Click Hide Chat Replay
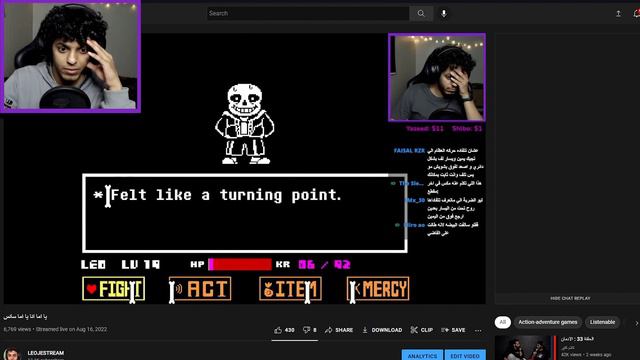Viewport: 640px width, 360px height. point(570,298)
